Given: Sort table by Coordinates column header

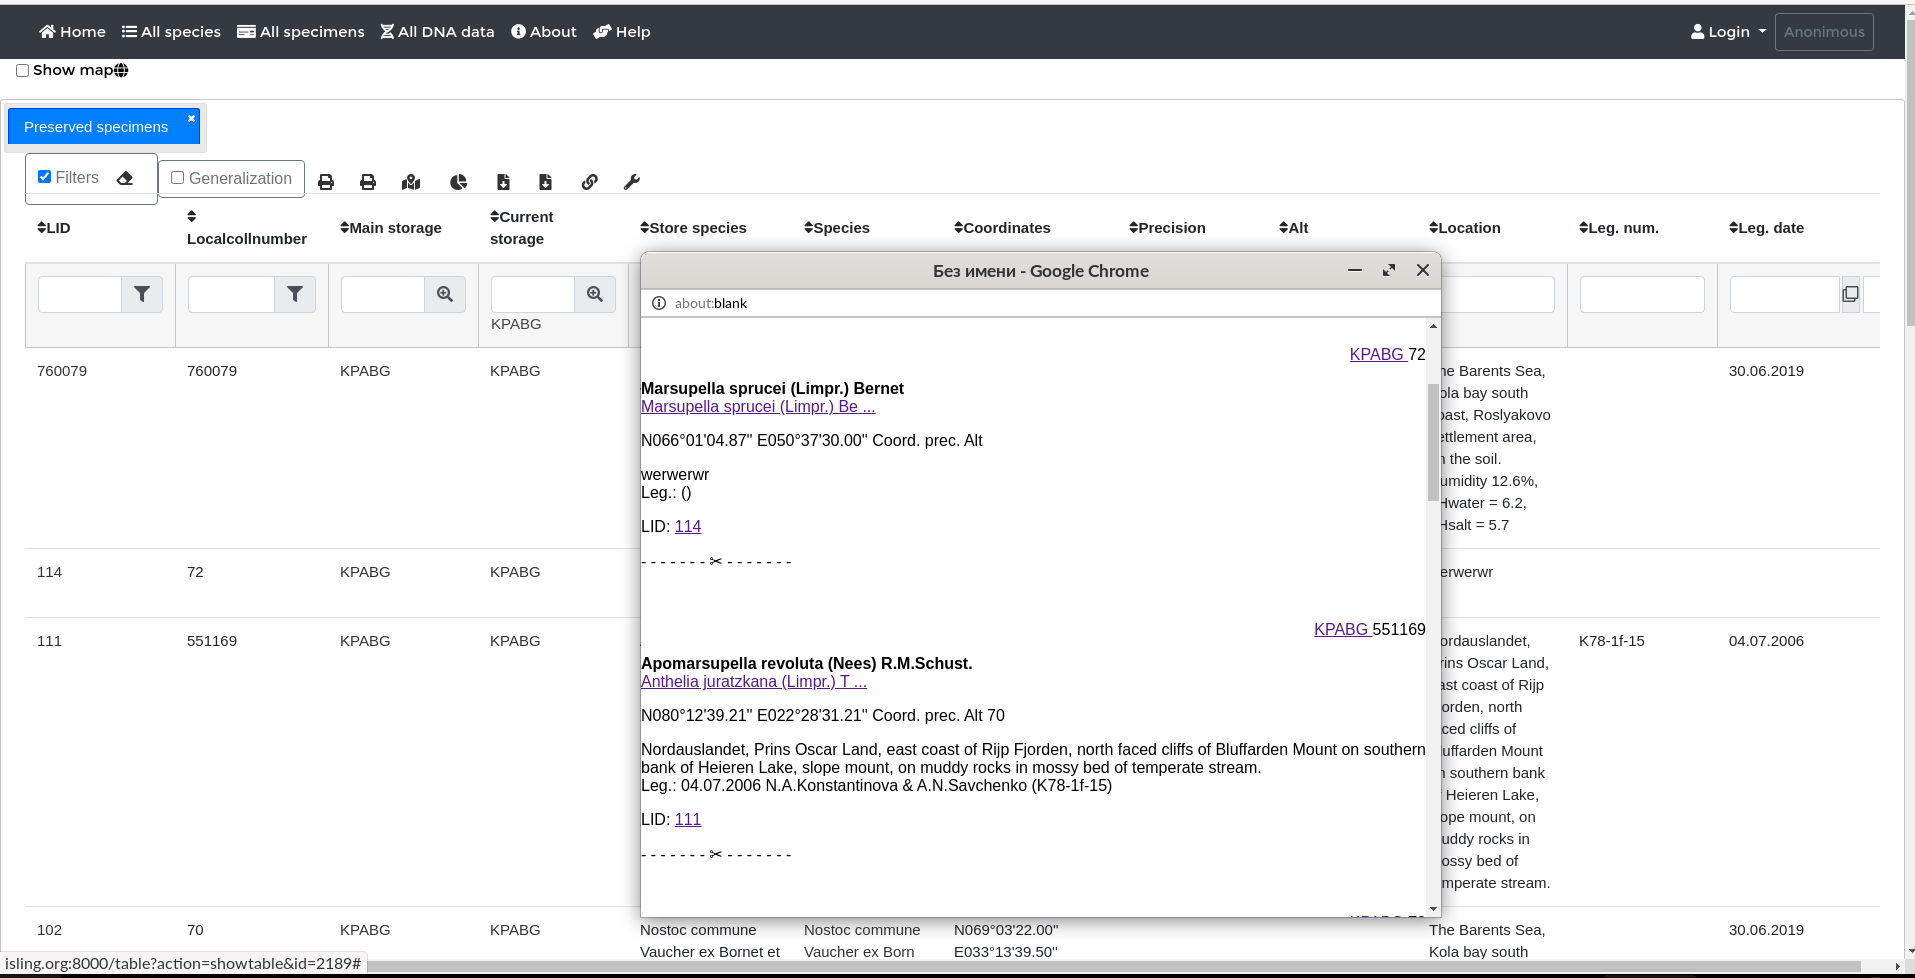Looking at the screenshot, I should (x=1002, y=228).
